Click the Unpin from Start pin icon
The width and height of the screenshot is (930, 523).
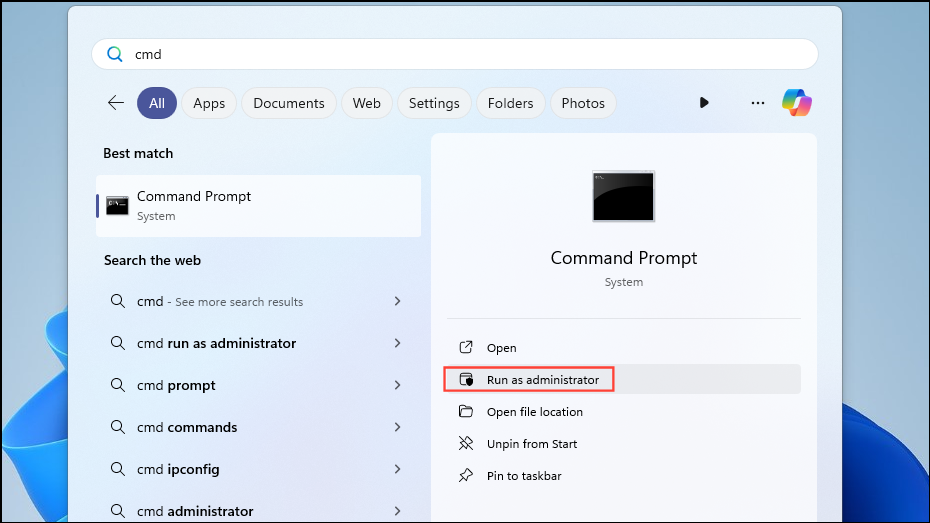[x=466, y=444]
